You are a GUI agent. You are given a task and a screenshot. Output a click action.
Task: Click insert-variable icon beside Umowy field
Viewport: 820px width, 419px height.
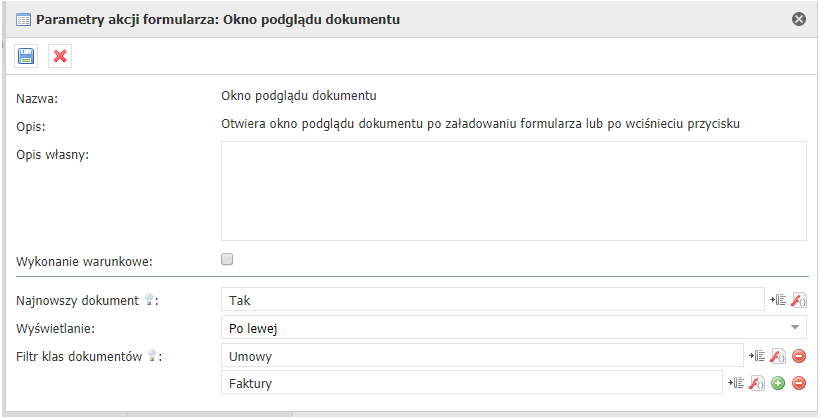757,356
